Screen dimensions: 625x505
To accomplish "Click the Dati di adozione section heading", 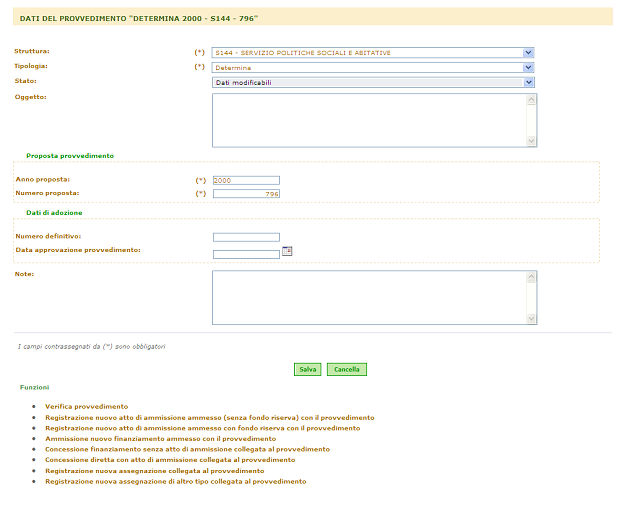I will pyautogui.click(x=54, y=213).
